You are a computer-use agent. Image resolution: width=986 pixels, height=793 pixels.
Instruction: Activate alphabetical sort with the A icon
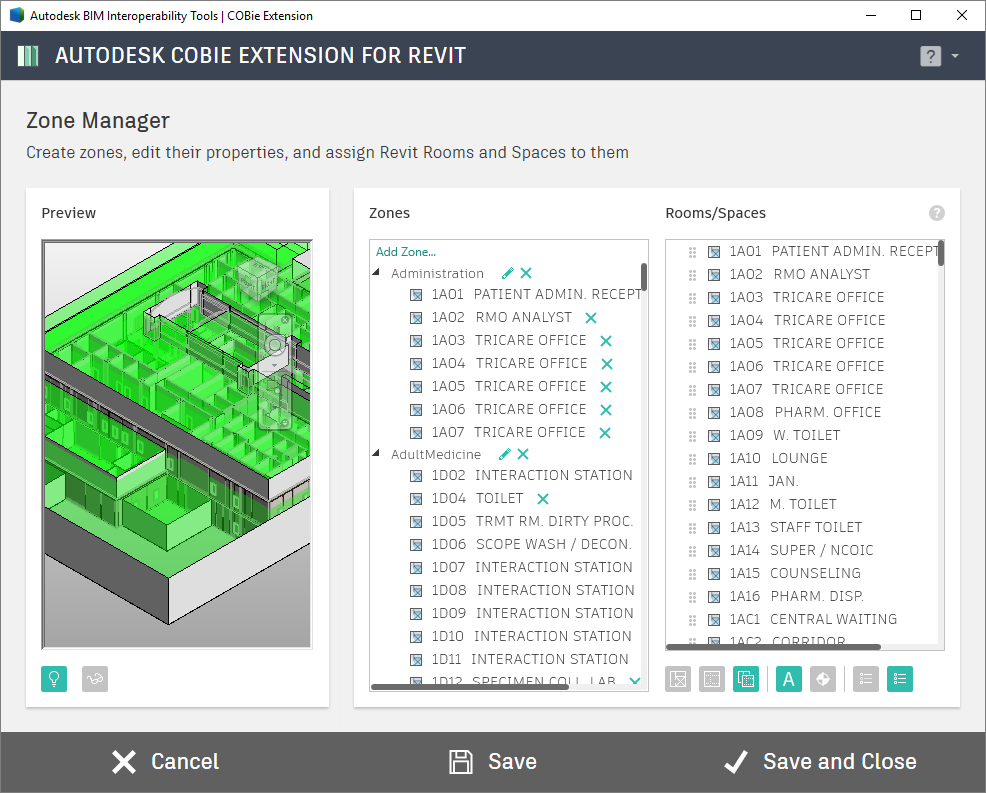click(x=788, y=679)
